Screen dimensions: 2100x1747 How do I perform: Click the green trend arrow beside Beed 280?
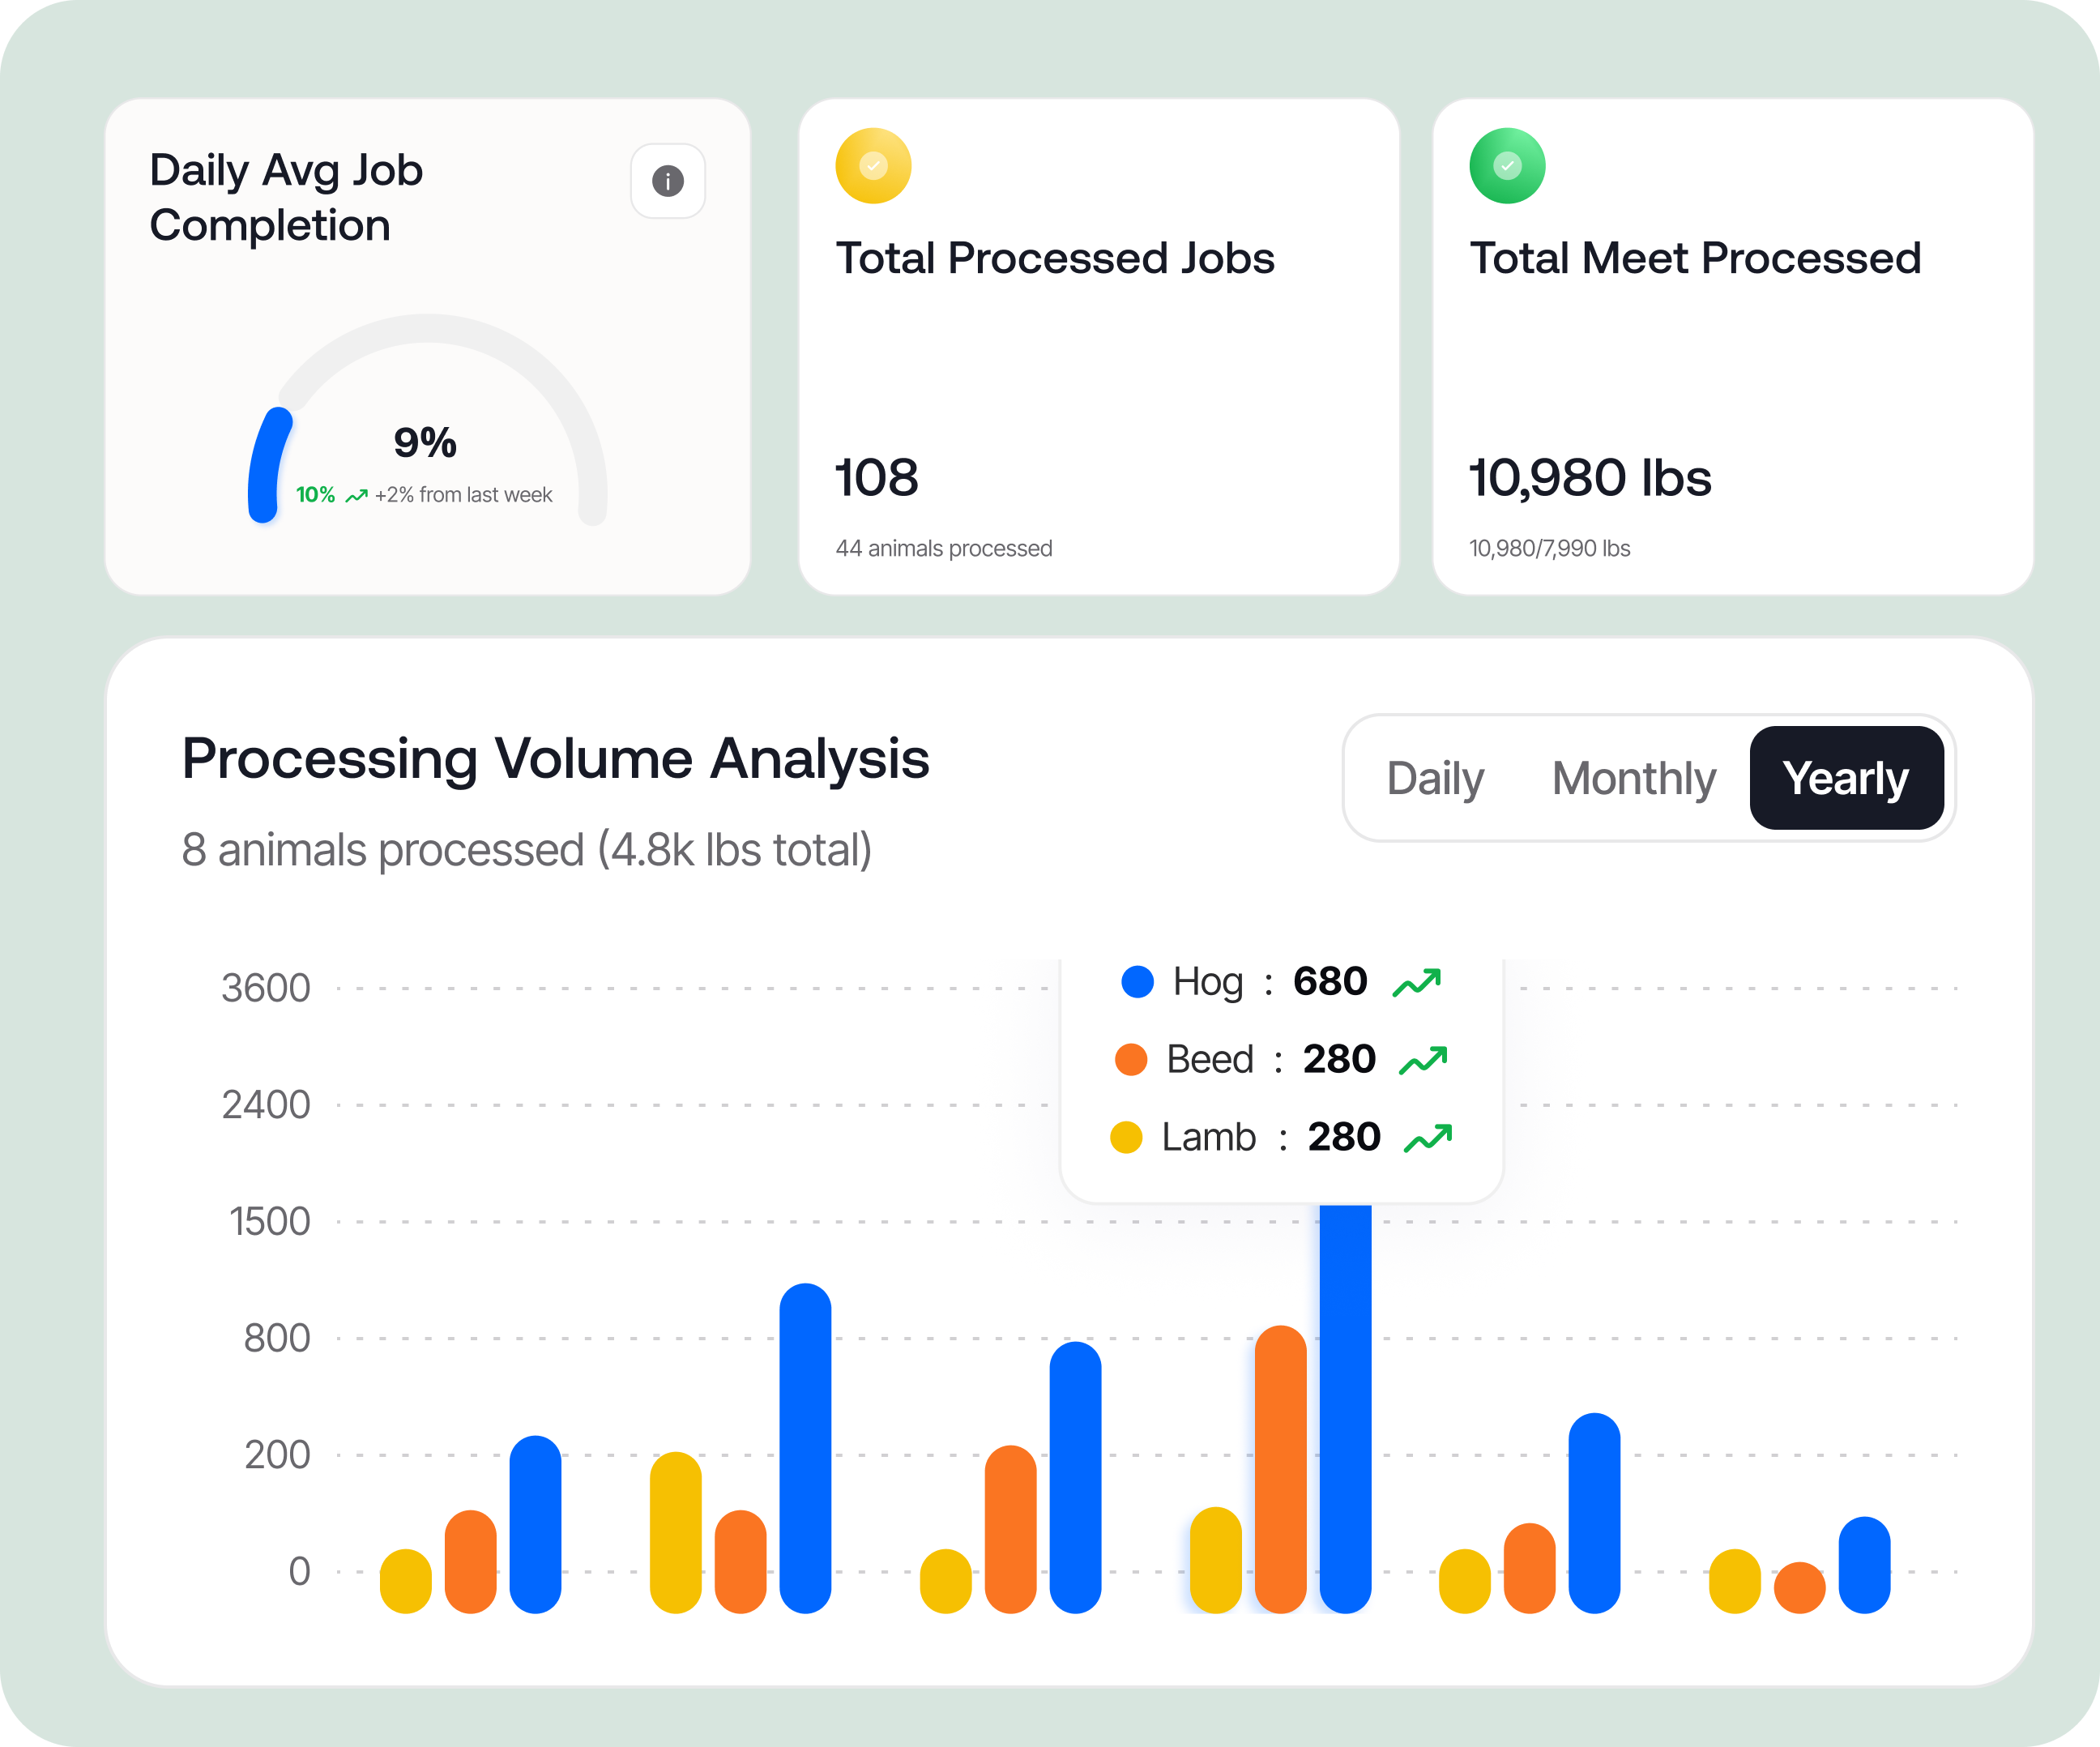[1423, 1060]
